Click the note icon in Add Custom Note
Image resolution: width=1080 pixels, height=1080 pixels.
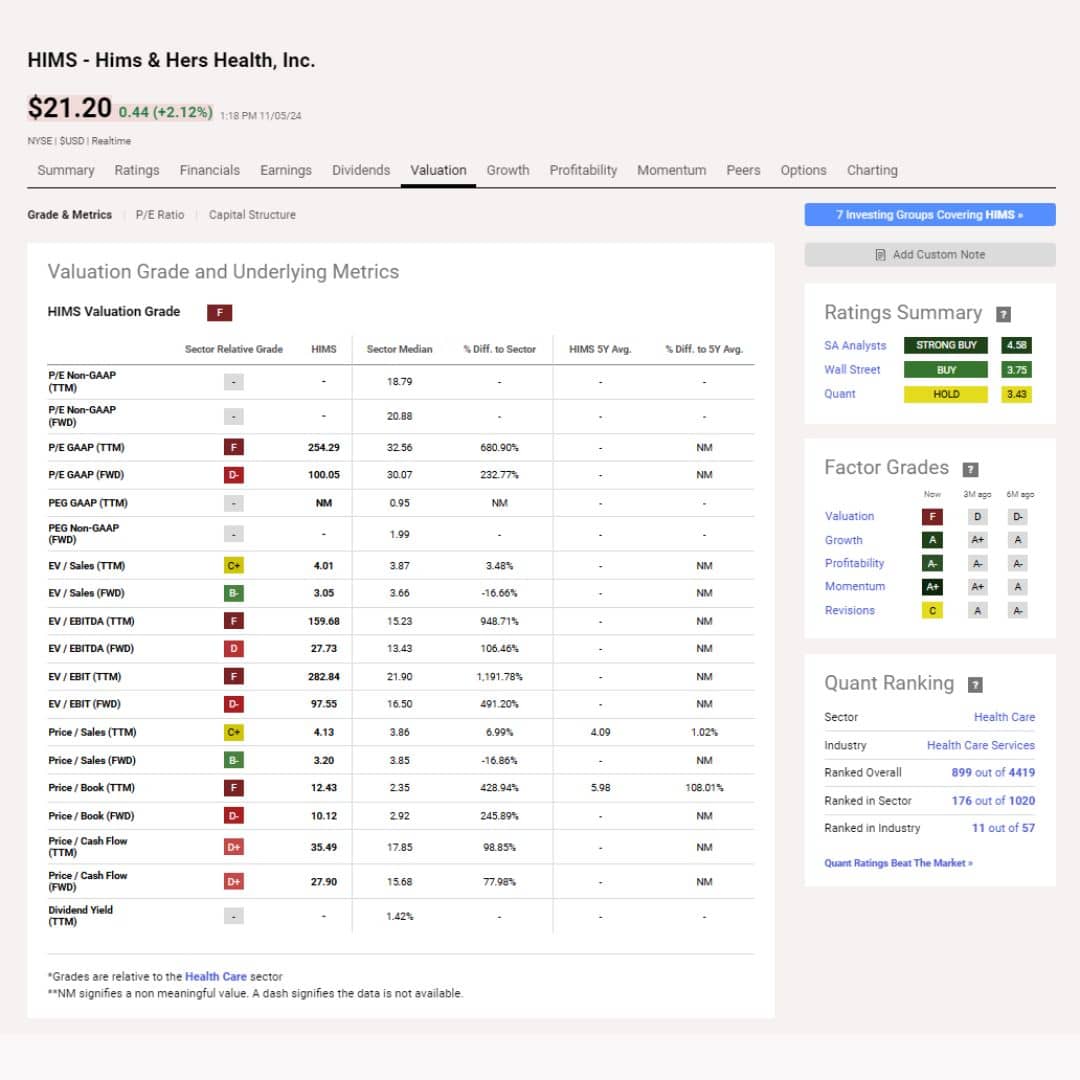pyautogui.click(x=880, y=255)
